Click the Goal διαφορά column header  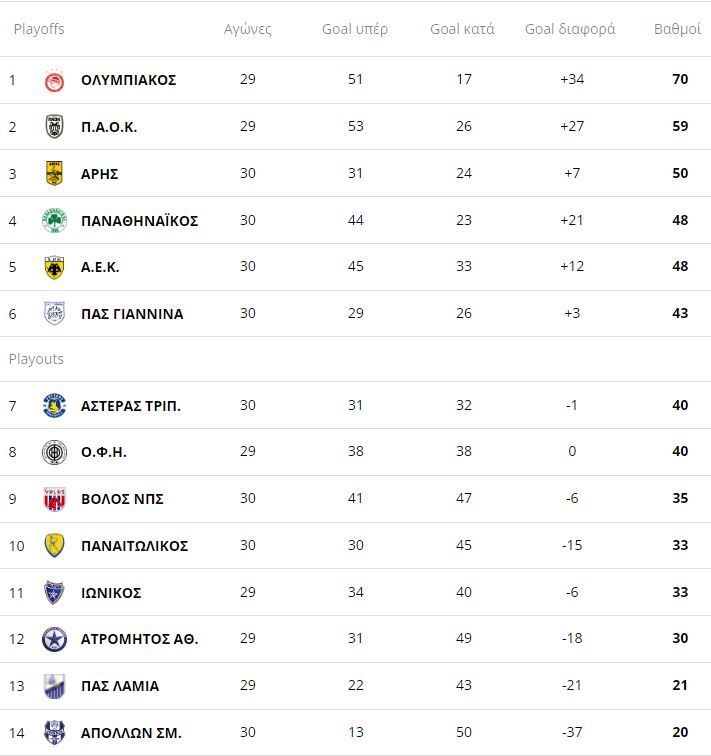coord(570,29)
